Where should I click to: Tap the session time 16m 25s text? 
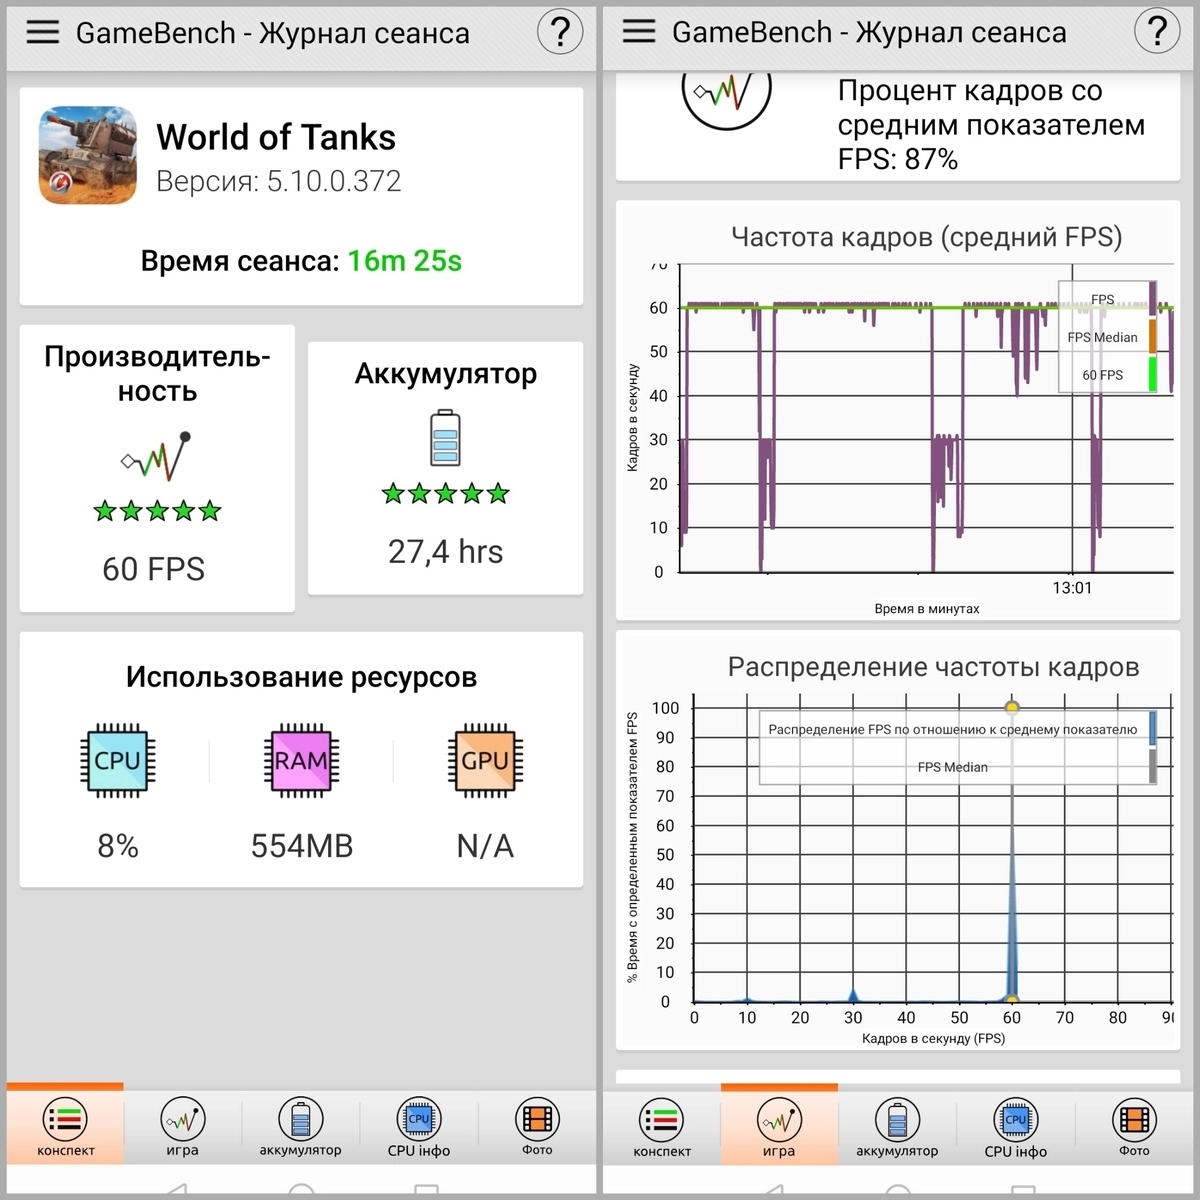coord(404,261)
